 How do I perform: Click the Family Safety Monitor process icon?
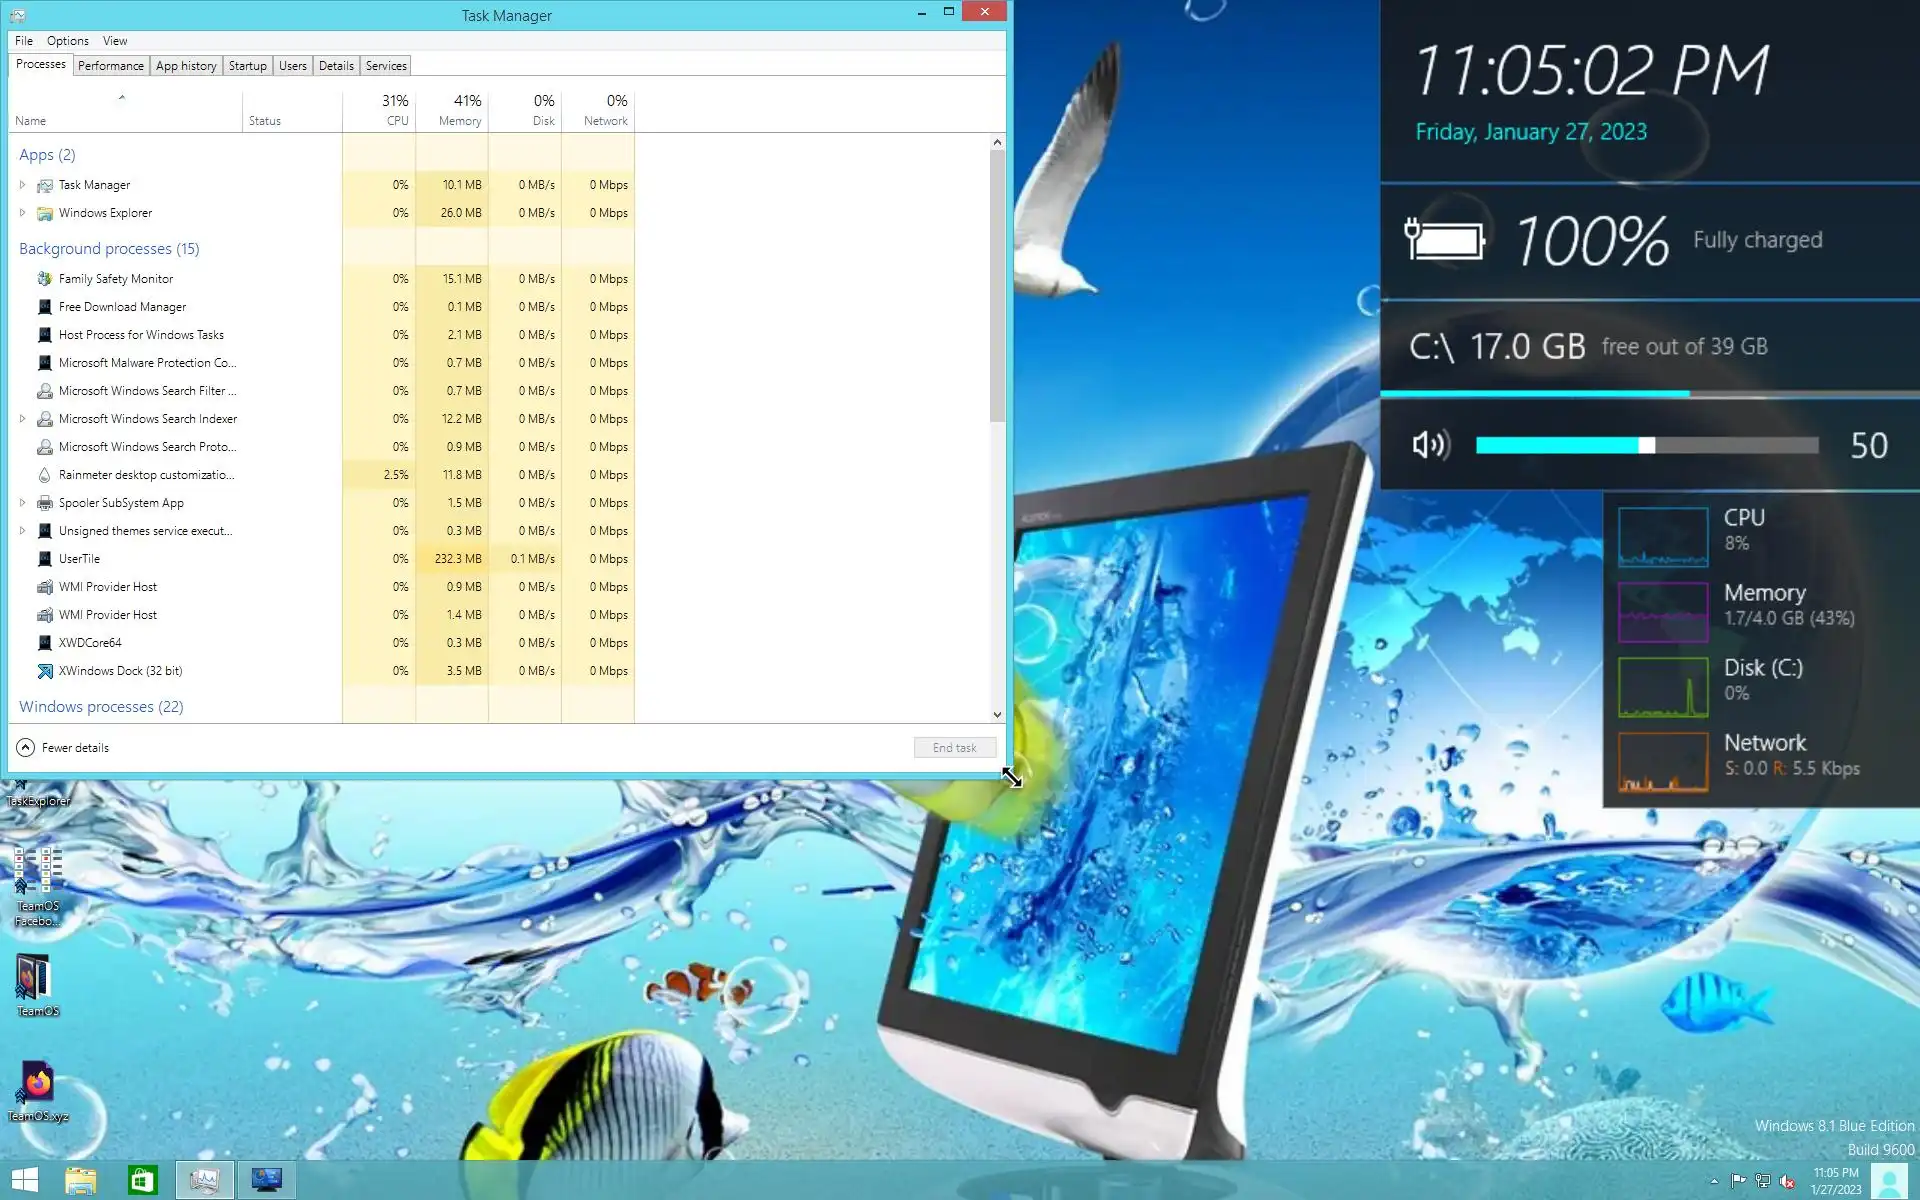[44, 279]
